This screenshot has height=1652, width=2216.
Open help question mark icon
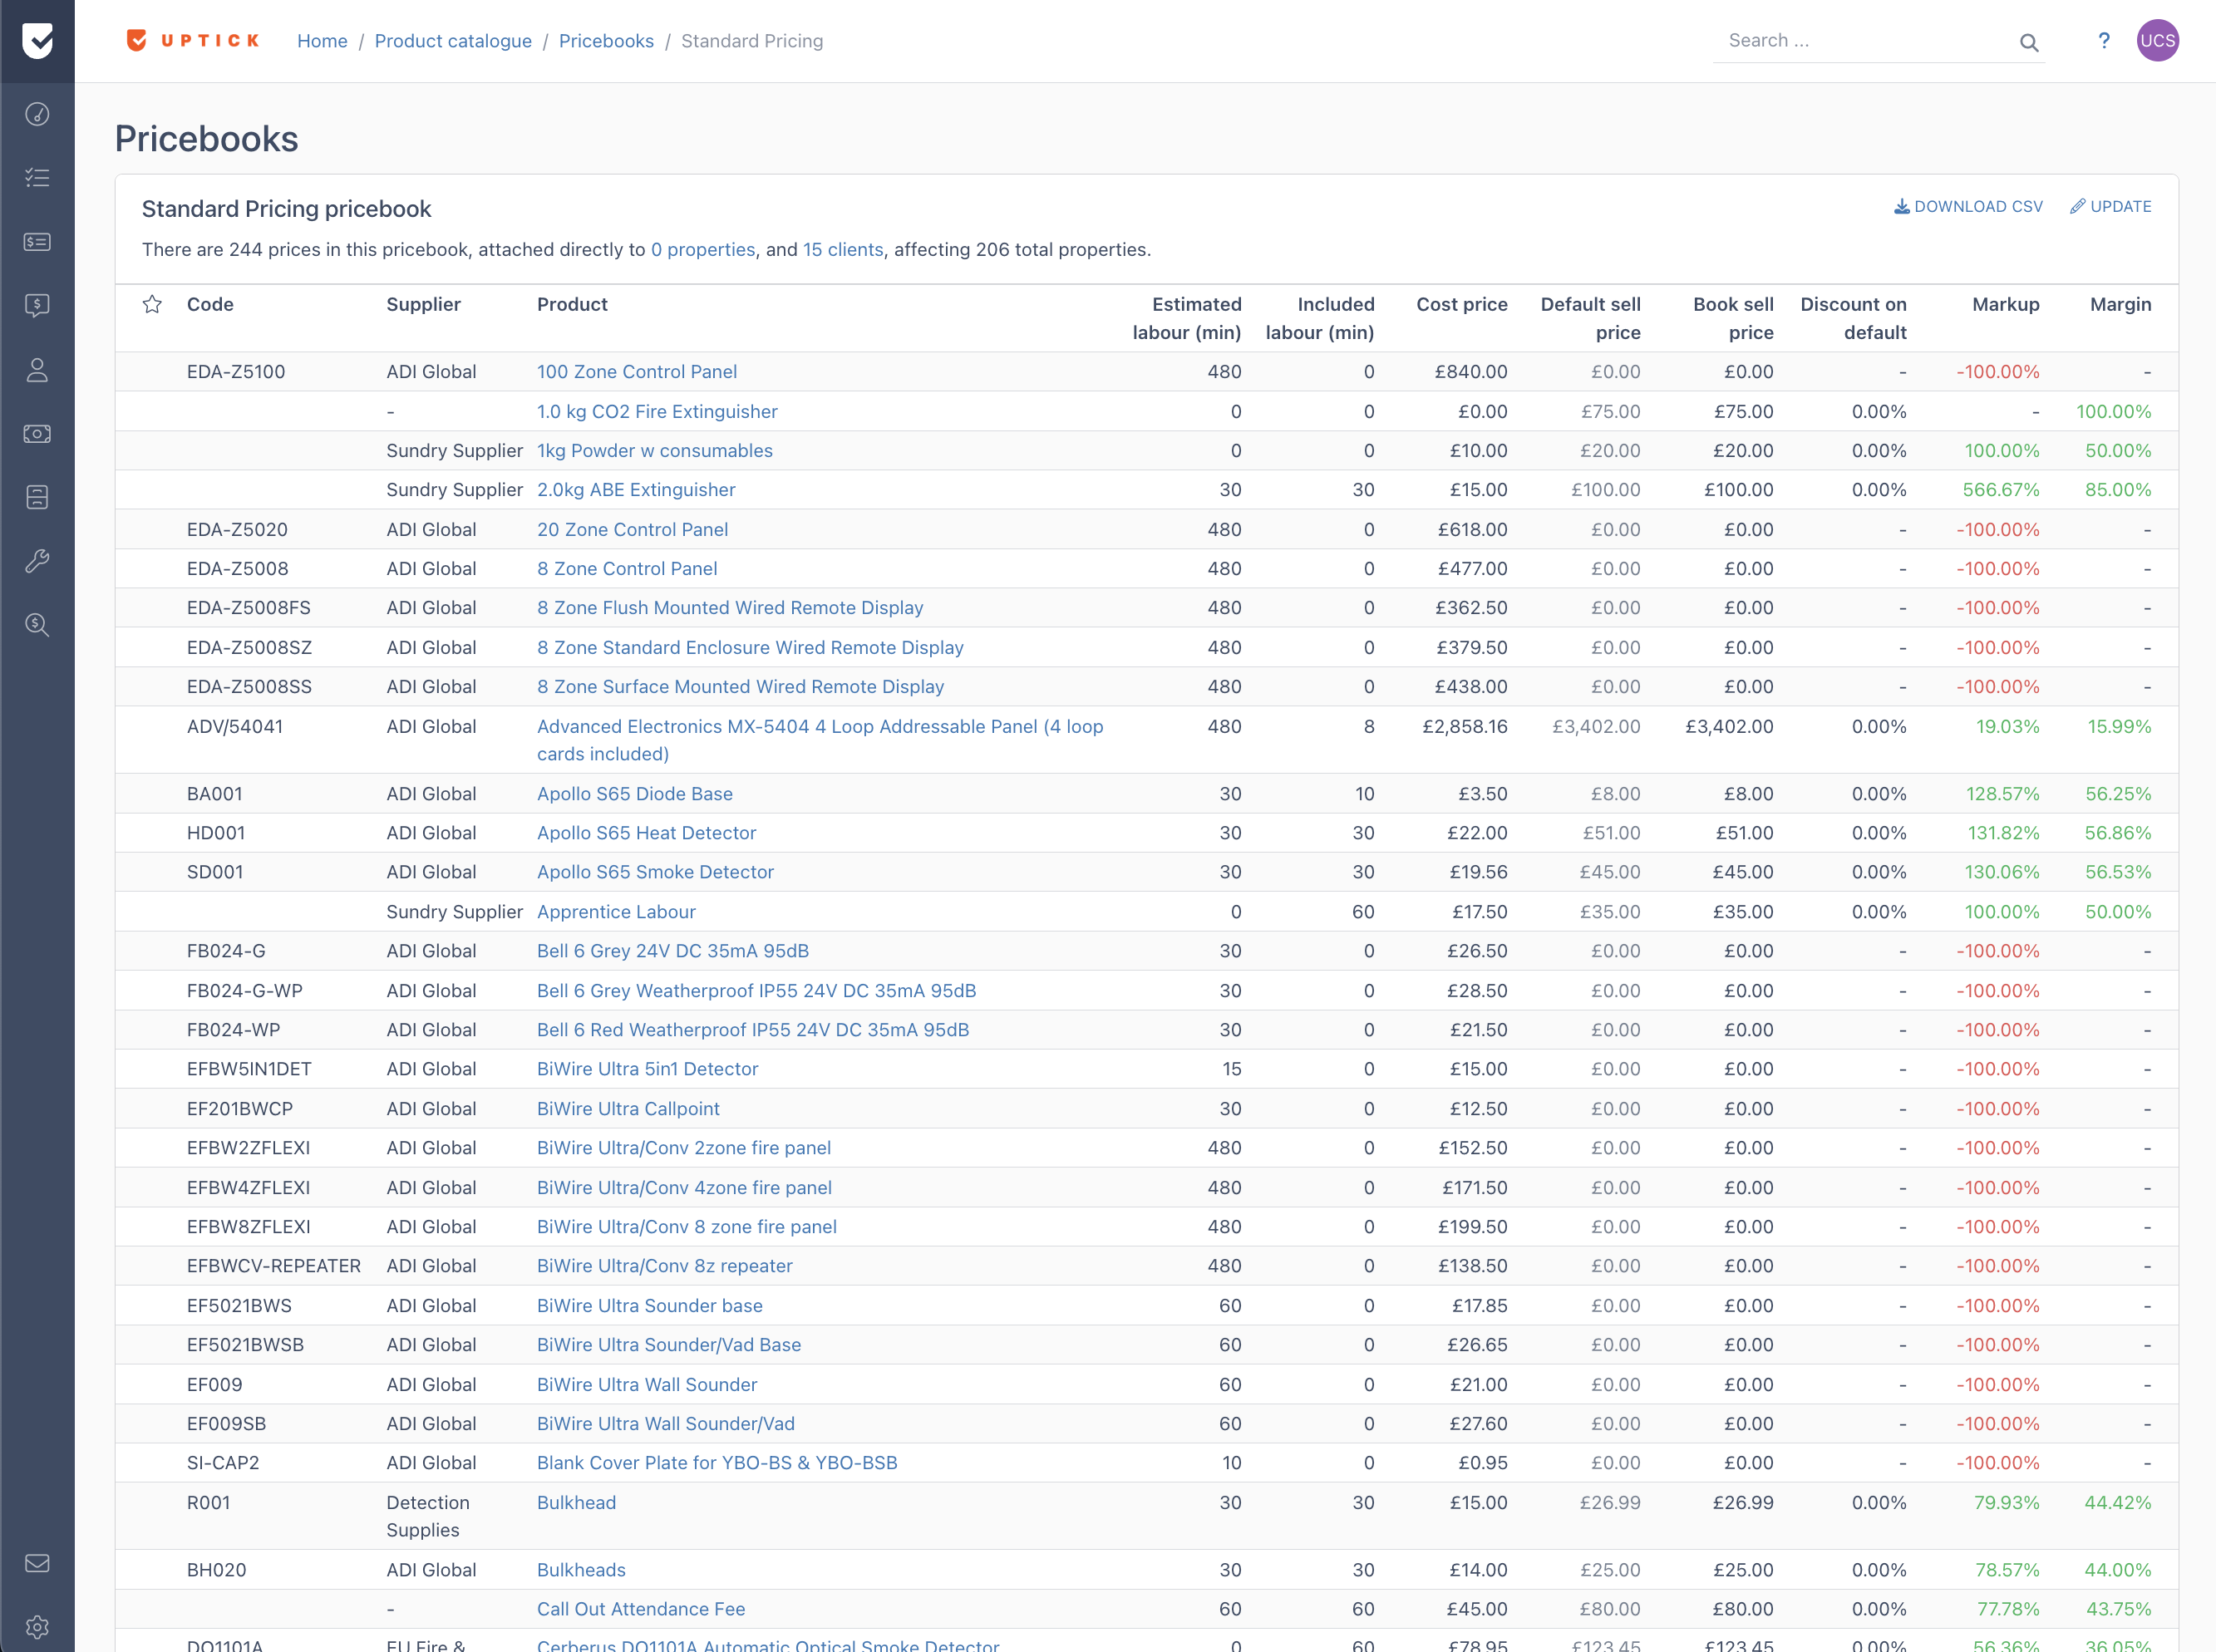pos(2104,41)
